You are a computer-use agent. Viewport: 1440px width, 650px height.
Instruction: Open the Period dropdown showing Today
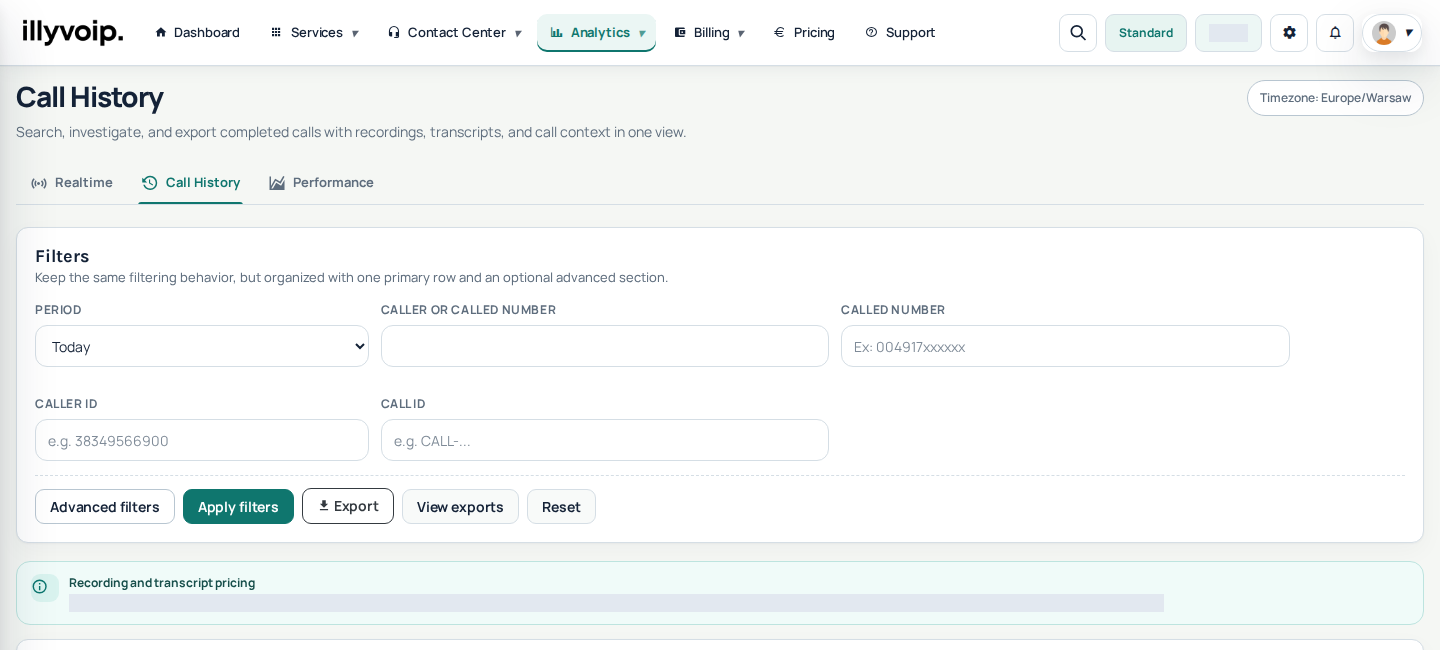pos(202,346)
